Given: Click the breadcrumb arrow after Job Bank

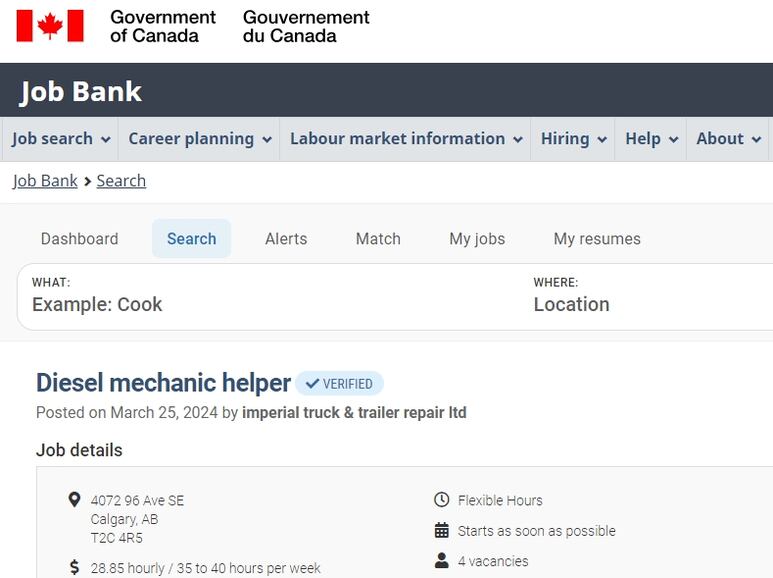Looking at the screenshot, I should pyautogui.click(x=87, y=181).
